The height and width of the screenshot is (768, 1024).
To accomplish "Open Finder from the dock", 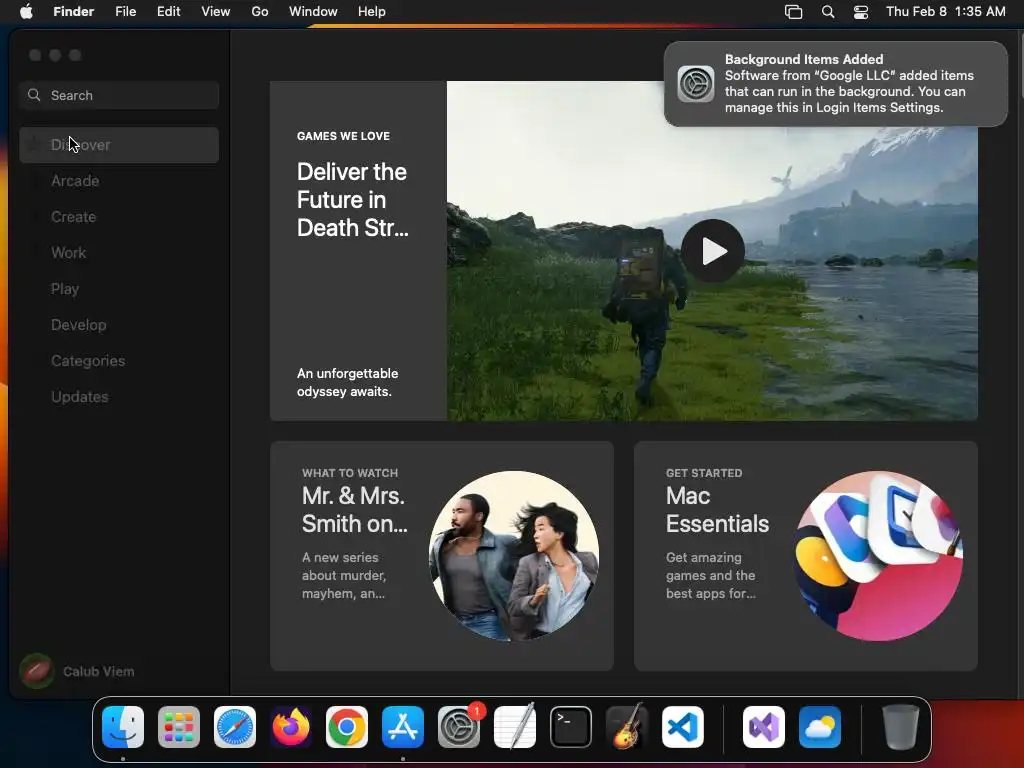I will click(x=123, y=727).
